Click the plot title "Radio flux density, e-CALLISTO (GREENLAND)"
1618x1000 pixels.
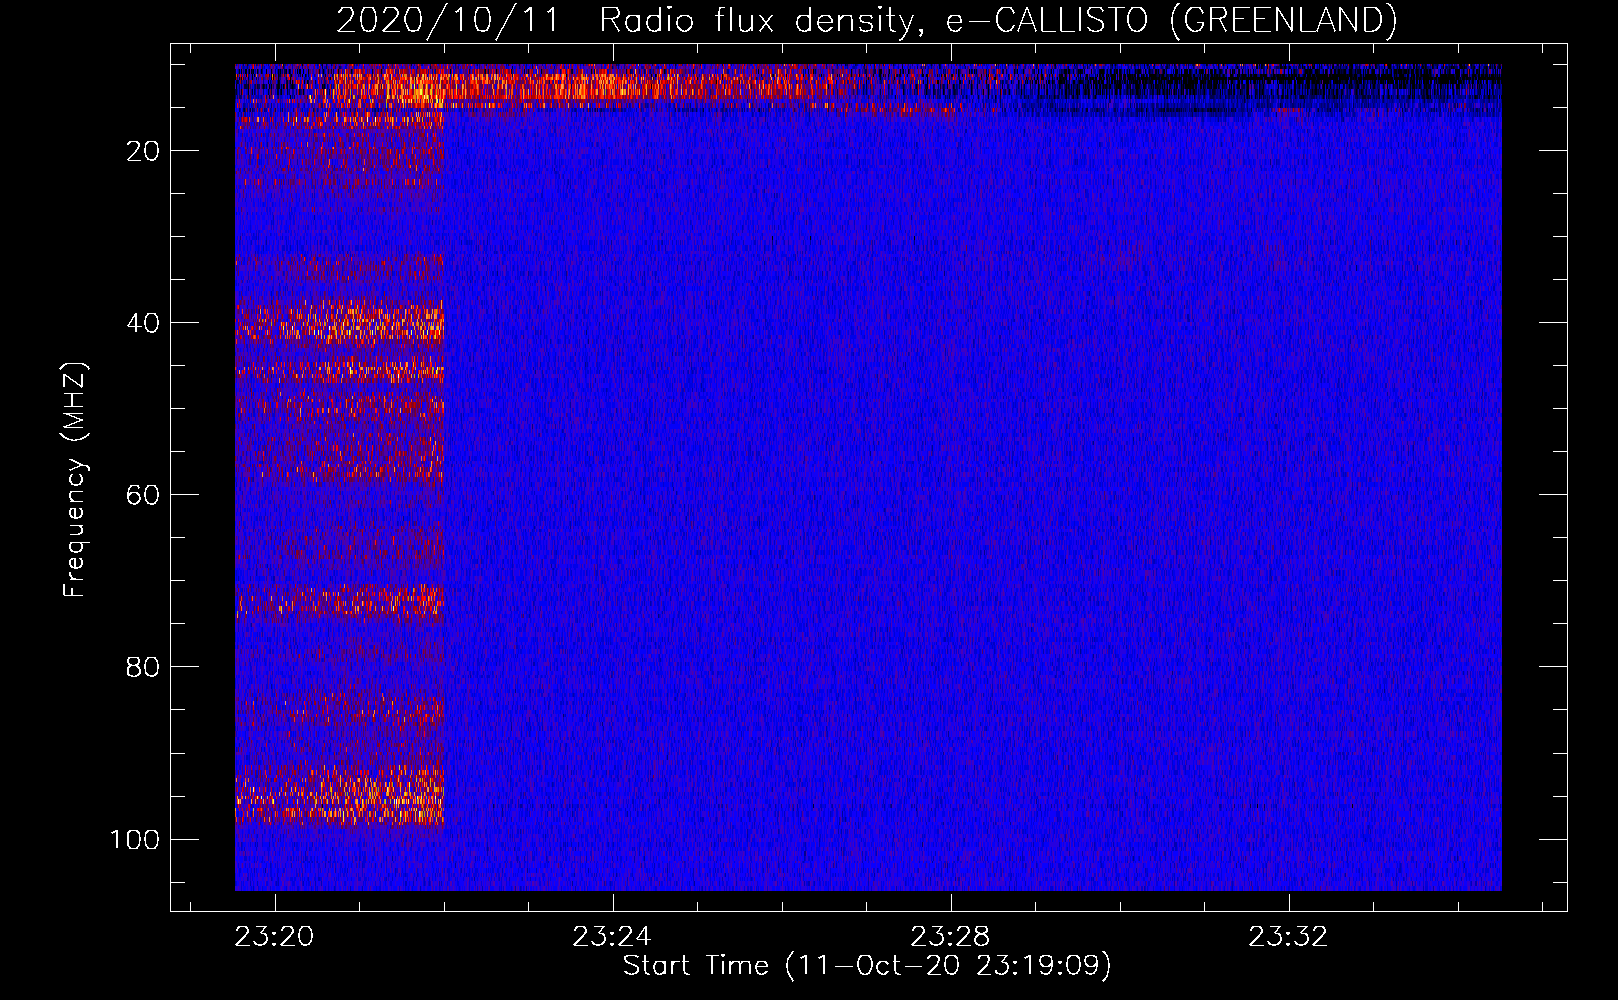pos(998,20)
